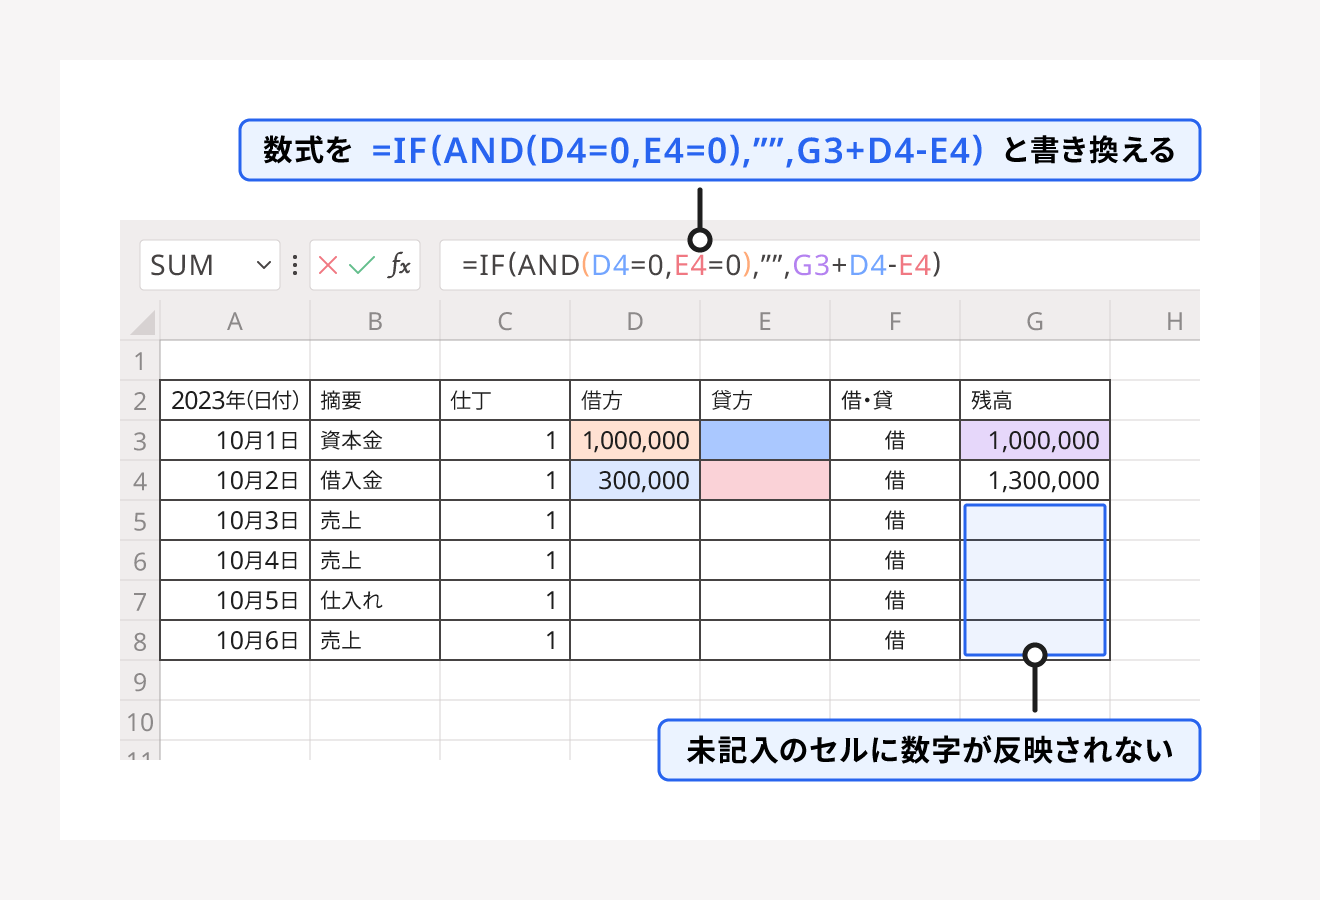Screen dimensions: 1320x900
Task: Click the 借方 header cell
Action: 635,400
